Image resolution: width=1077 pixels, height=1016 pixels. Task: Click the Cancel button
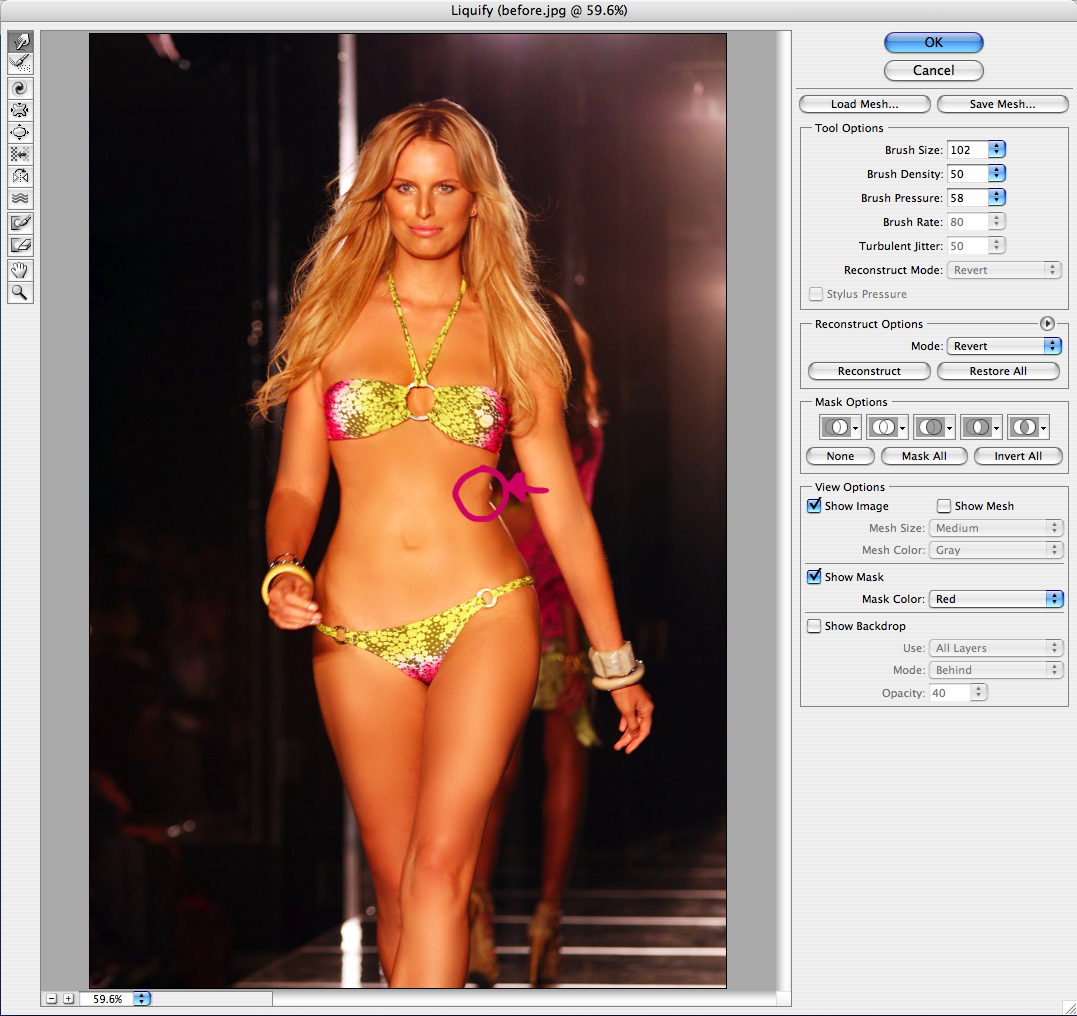933,70
